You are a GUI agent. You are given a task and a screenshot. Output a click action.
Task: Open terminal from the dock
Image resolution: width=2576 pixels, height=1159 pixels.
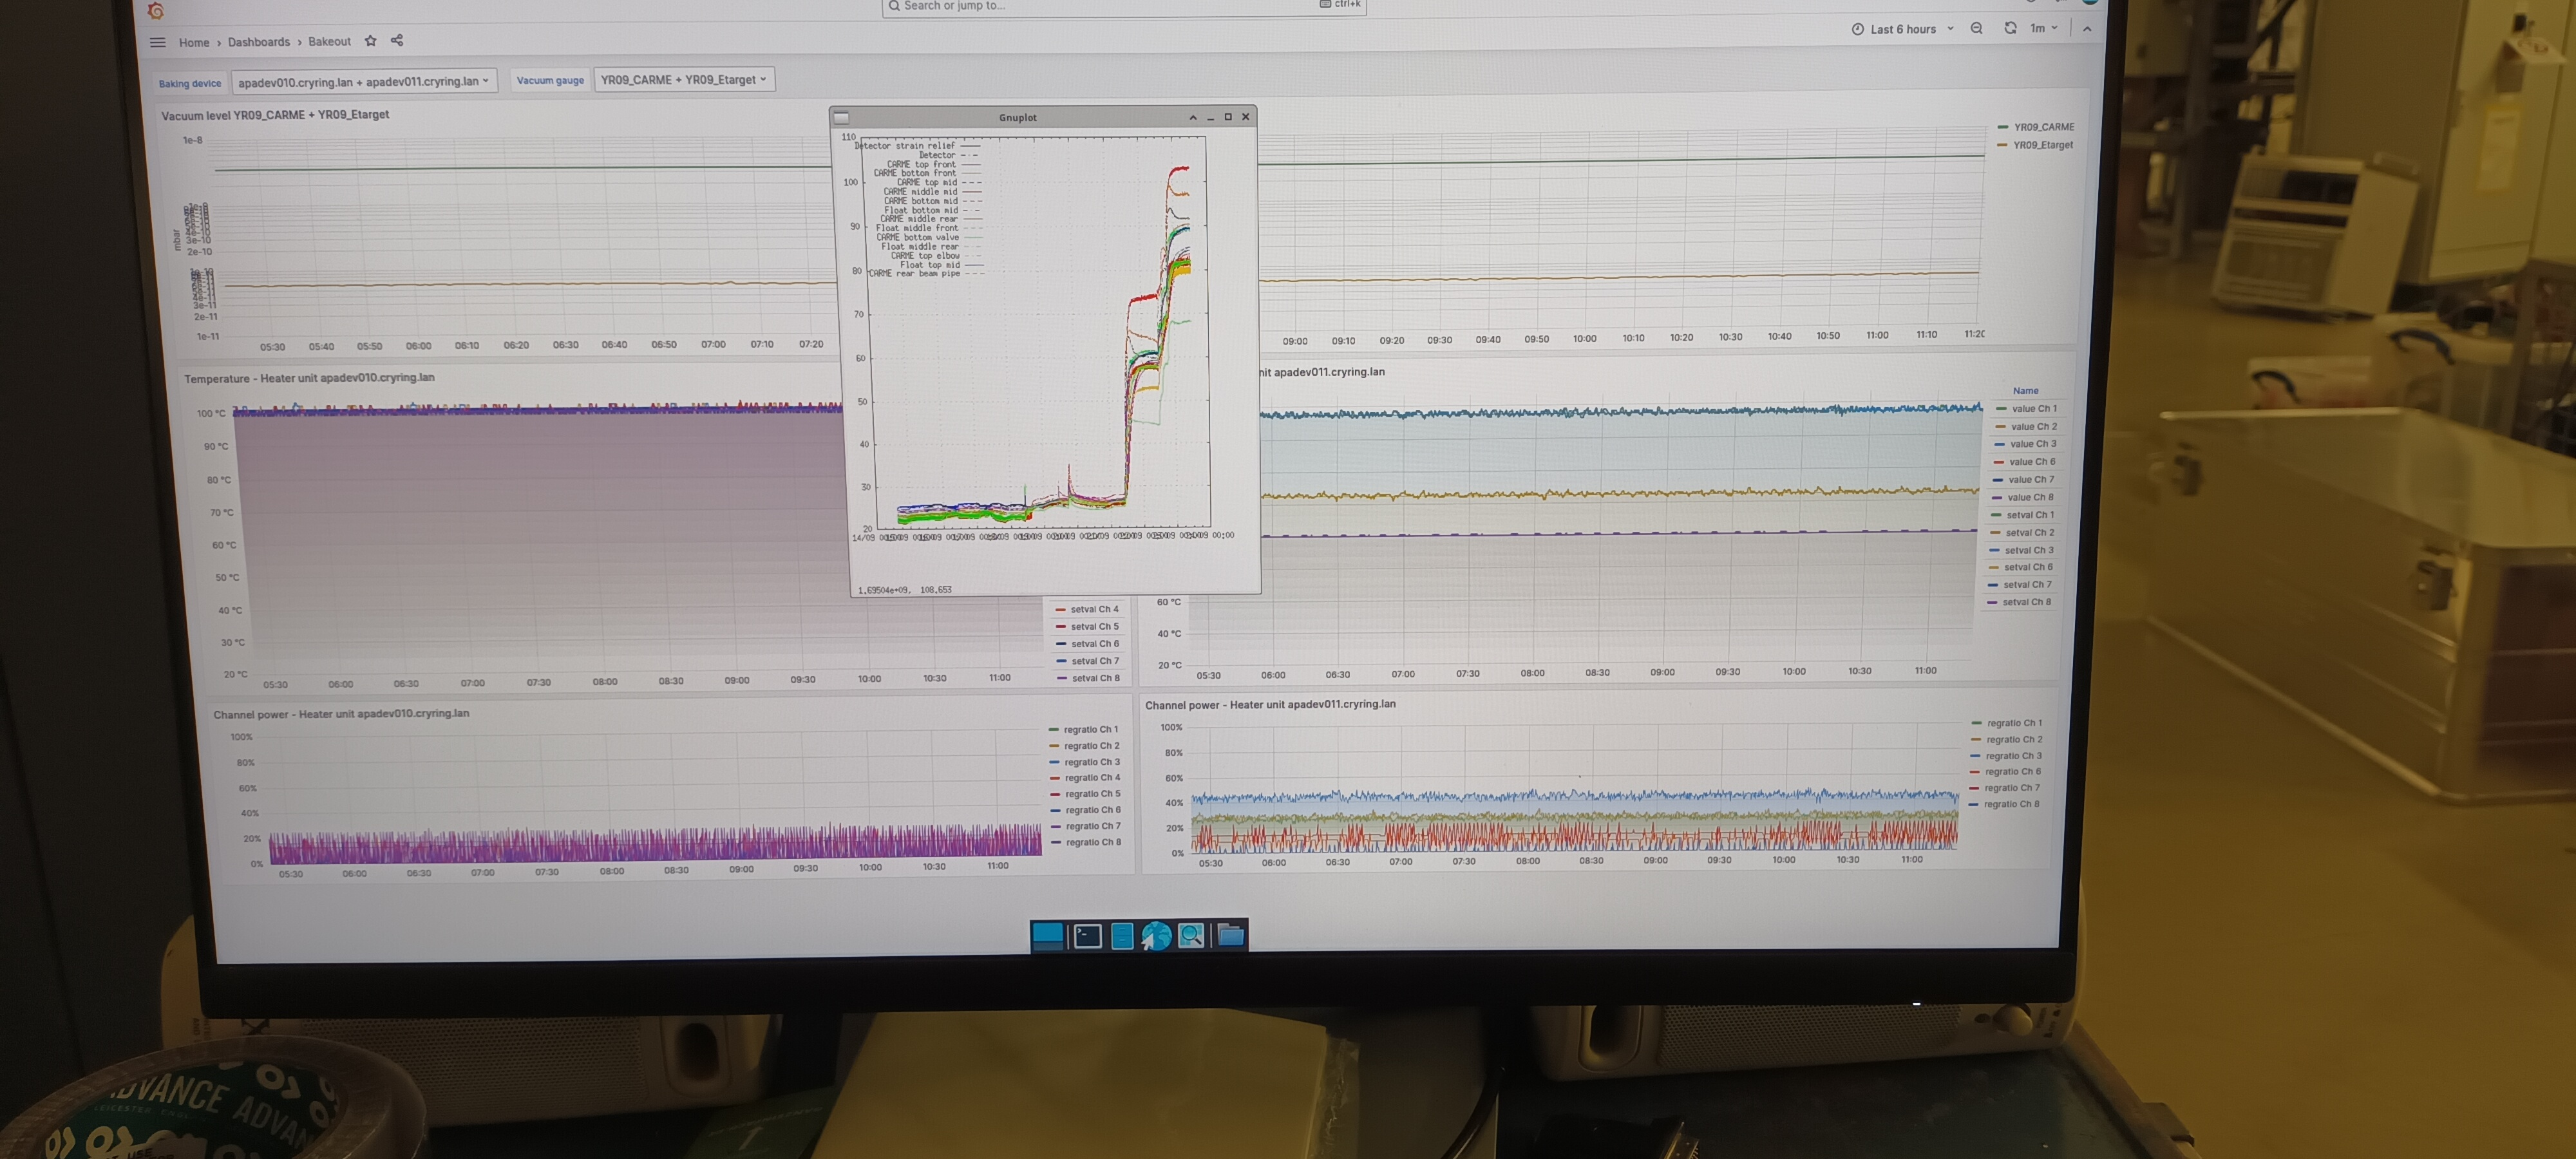(x=1087, y=936)
